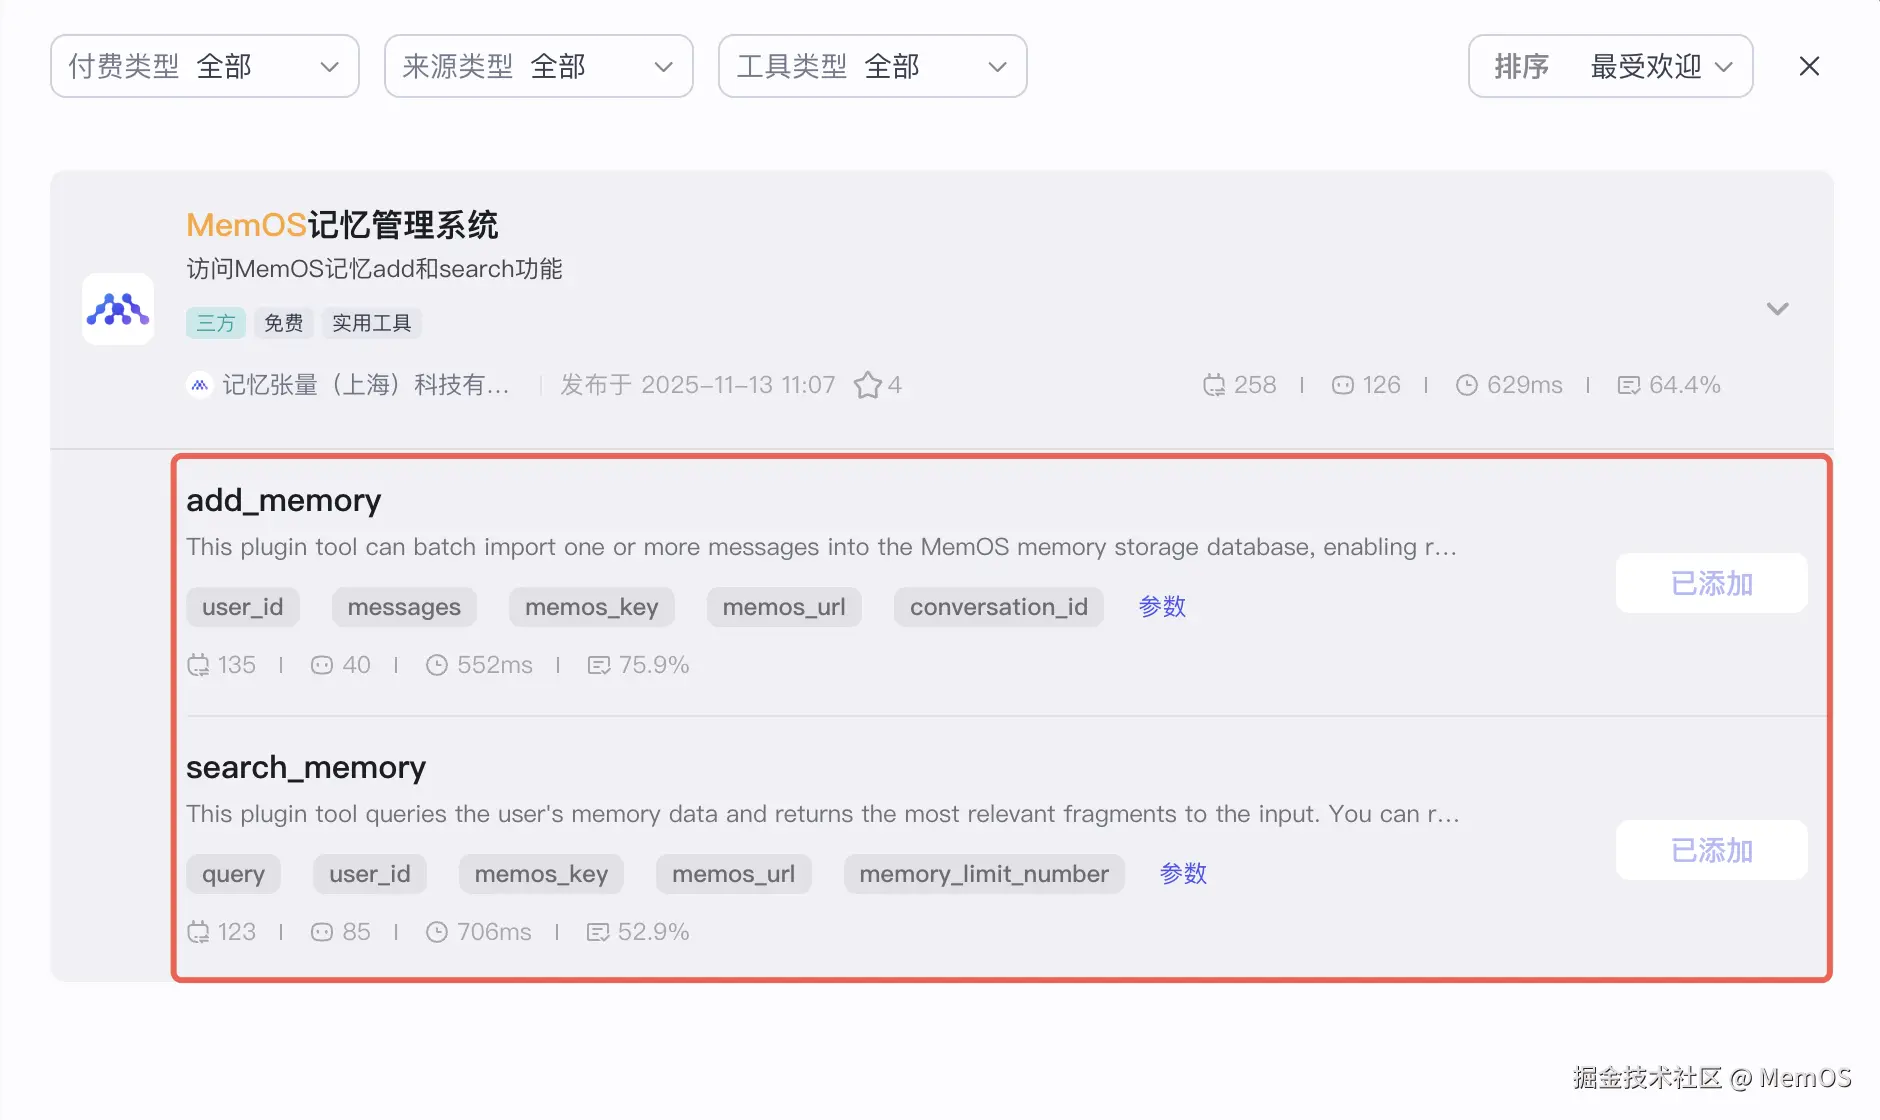Click the plugin call count icon beside 258
The image size is (1880, 1120).
[1214, 385]
